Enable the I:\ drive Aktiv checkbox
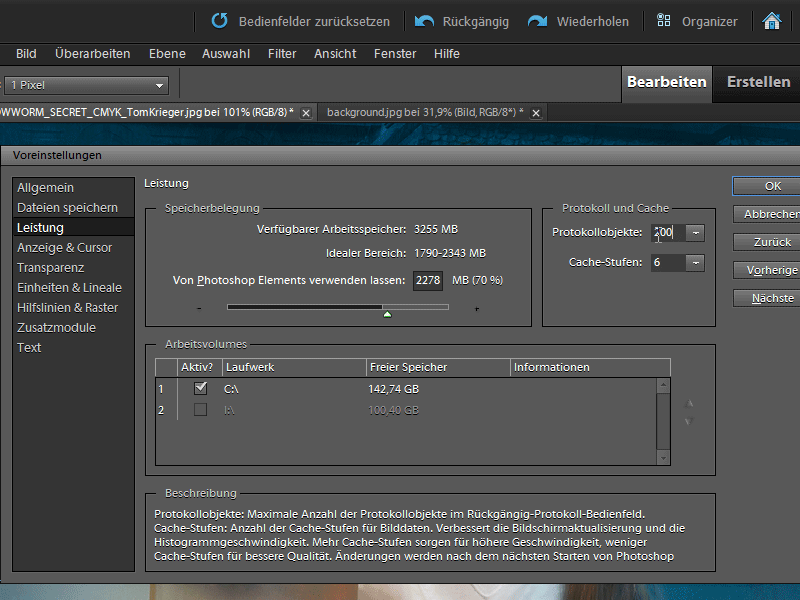This screenshot has width=800, height=600. pos(201,410)
